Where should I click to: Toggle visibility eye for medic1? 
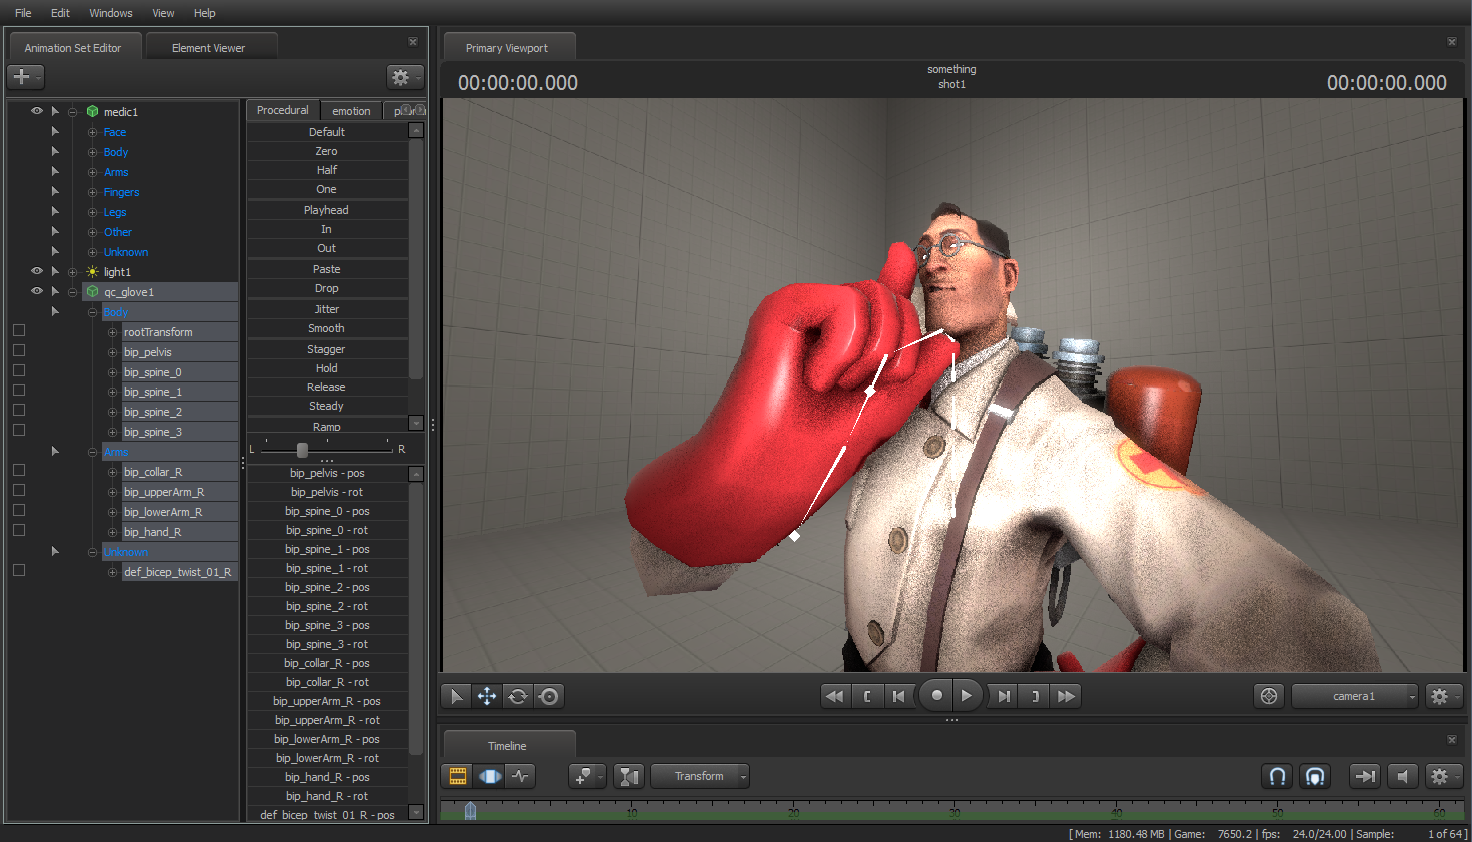pos(37,111)
